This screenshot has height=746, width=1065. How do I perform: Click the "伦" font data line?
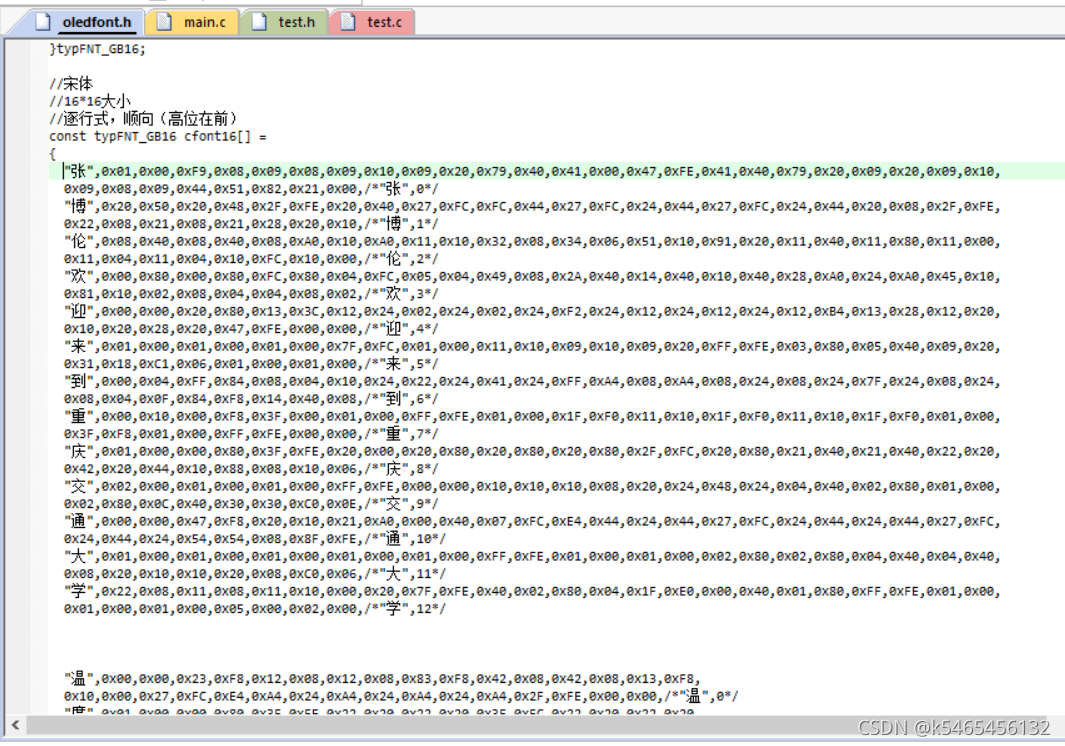coord(532,241)
